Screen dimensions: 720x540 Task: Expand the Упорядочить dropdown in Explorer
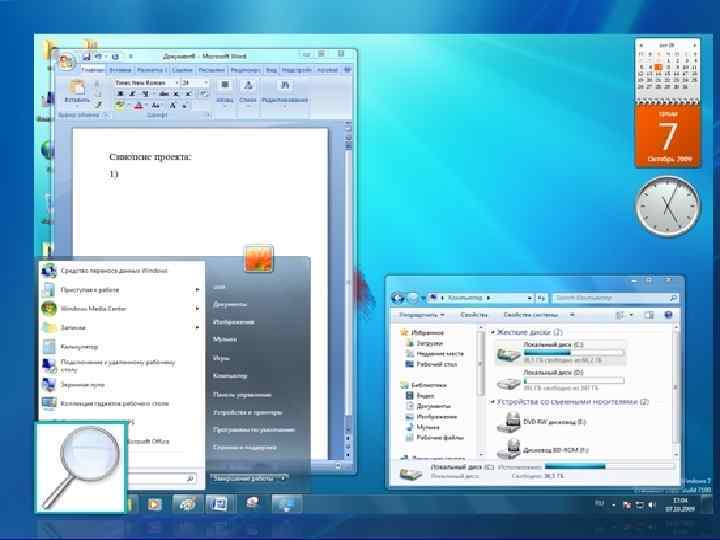tap(422, 315)
